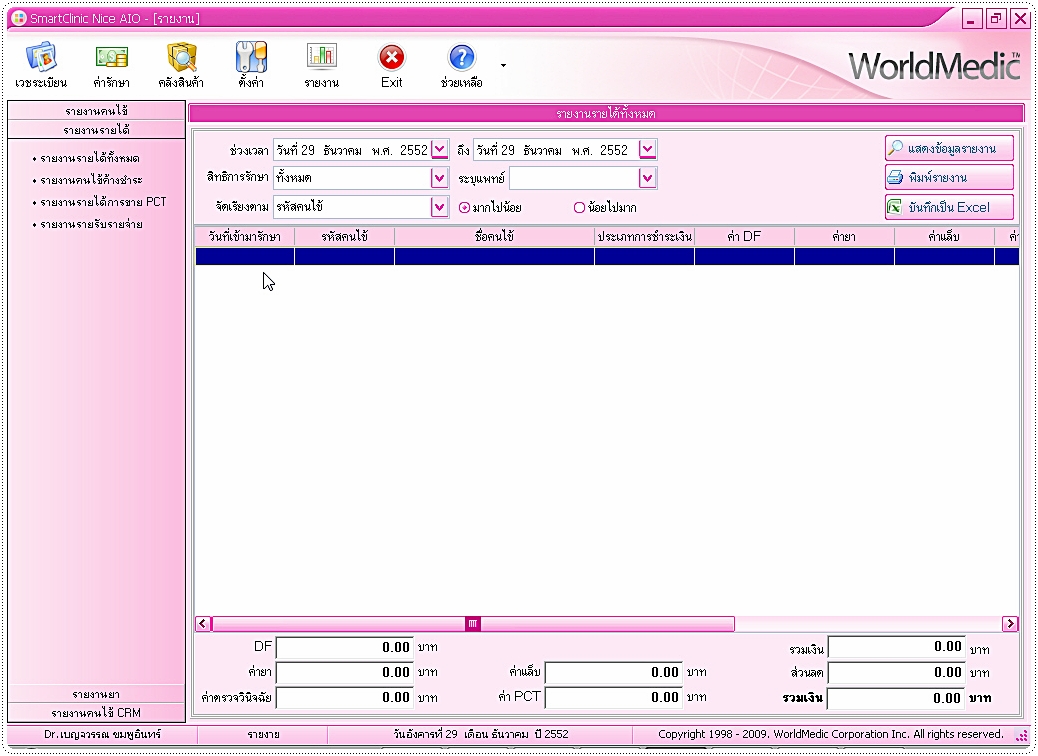Viewport: 1038px width, 756px height.
Task: Close the SmartClinic window
Action: pos(1020,19)
